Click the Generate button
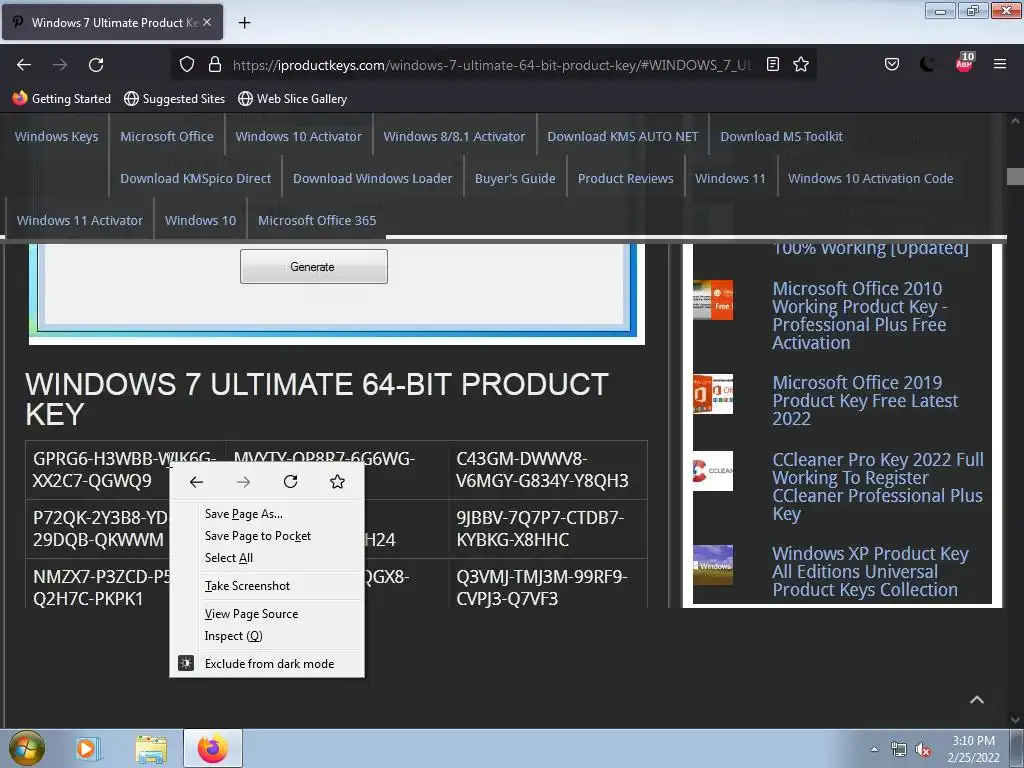 point(313,266)
